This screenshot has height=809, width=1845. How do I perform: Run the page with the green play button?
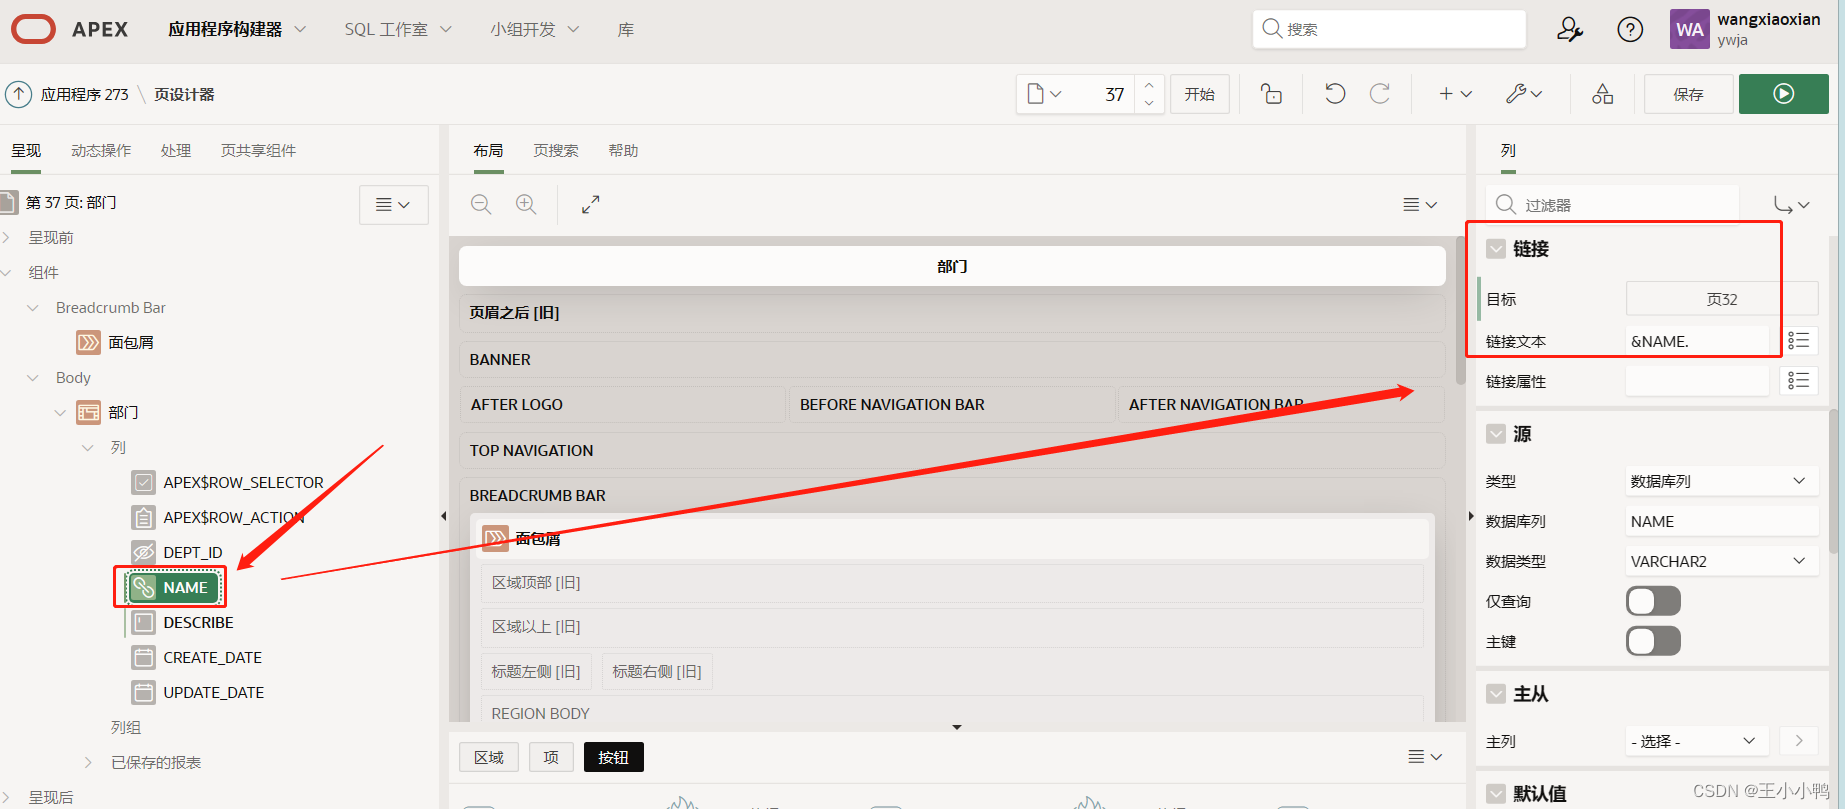click(1783, 94)
